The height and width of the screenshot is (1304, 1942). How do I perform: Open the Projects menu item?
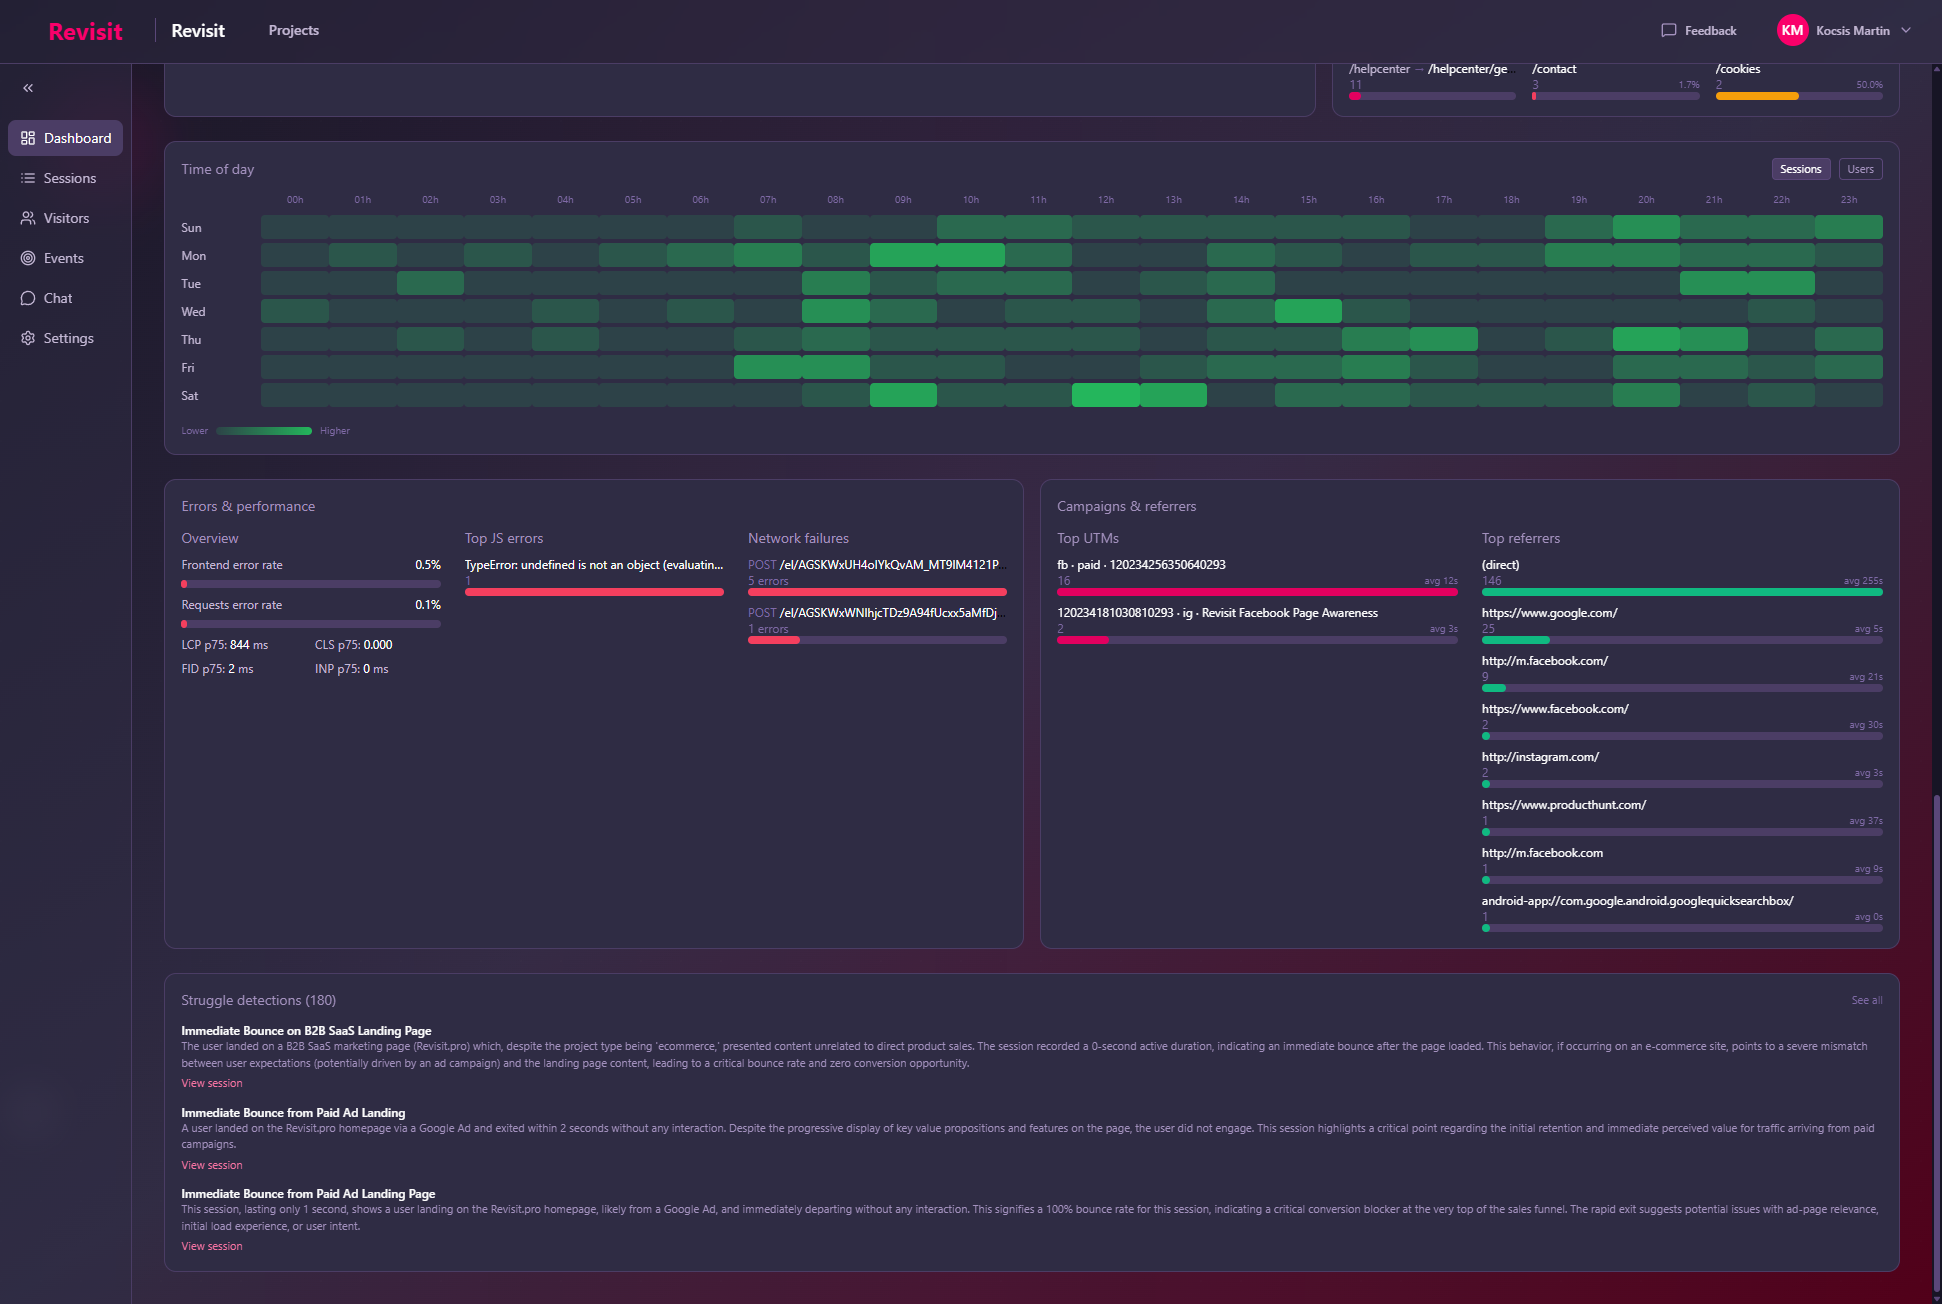[x=293, y=30]
